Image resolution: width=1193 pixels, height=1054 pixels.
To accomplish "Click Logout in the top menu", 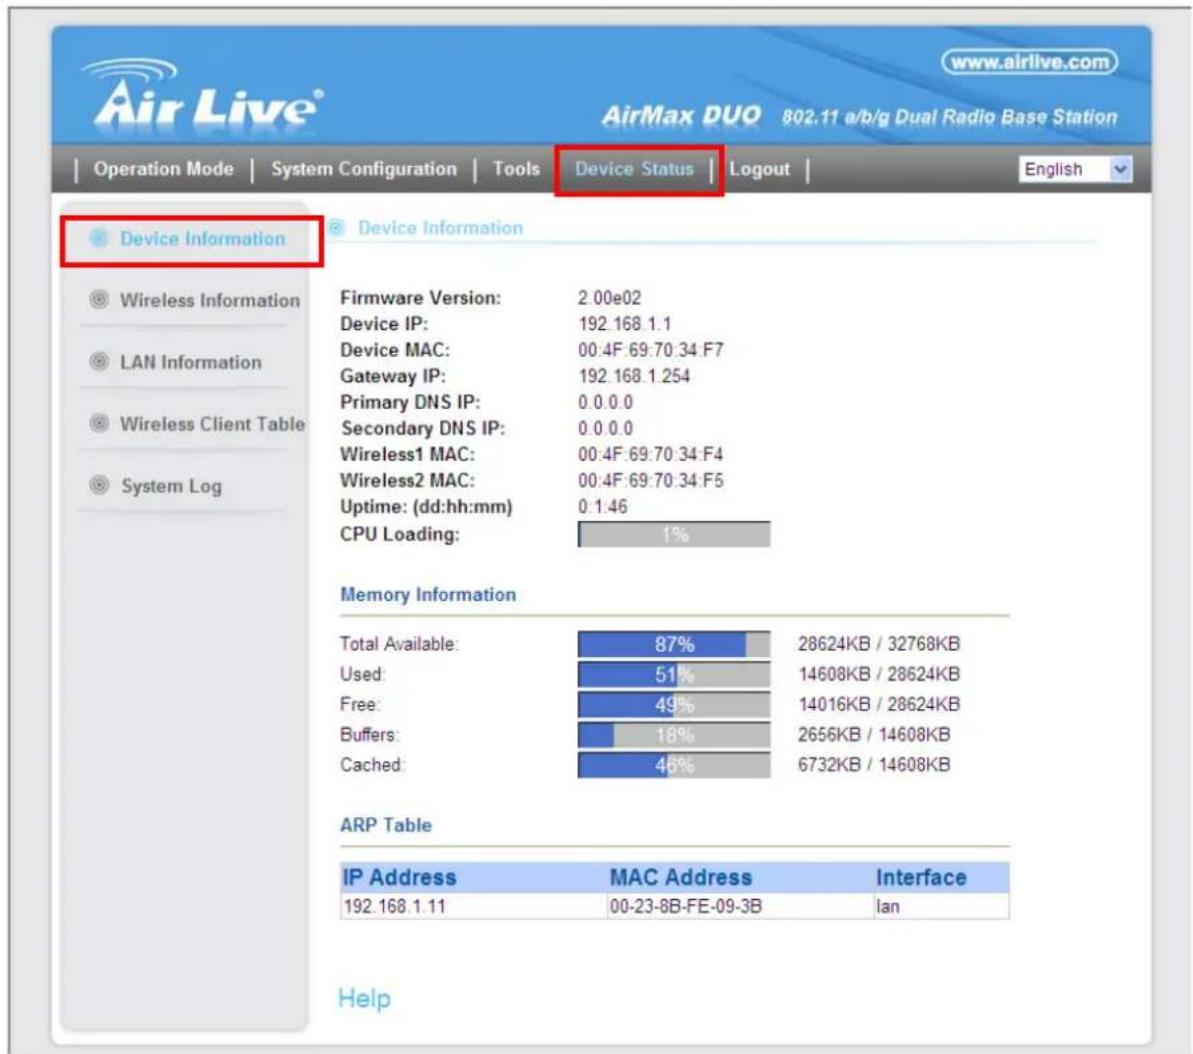I will 759,169.
